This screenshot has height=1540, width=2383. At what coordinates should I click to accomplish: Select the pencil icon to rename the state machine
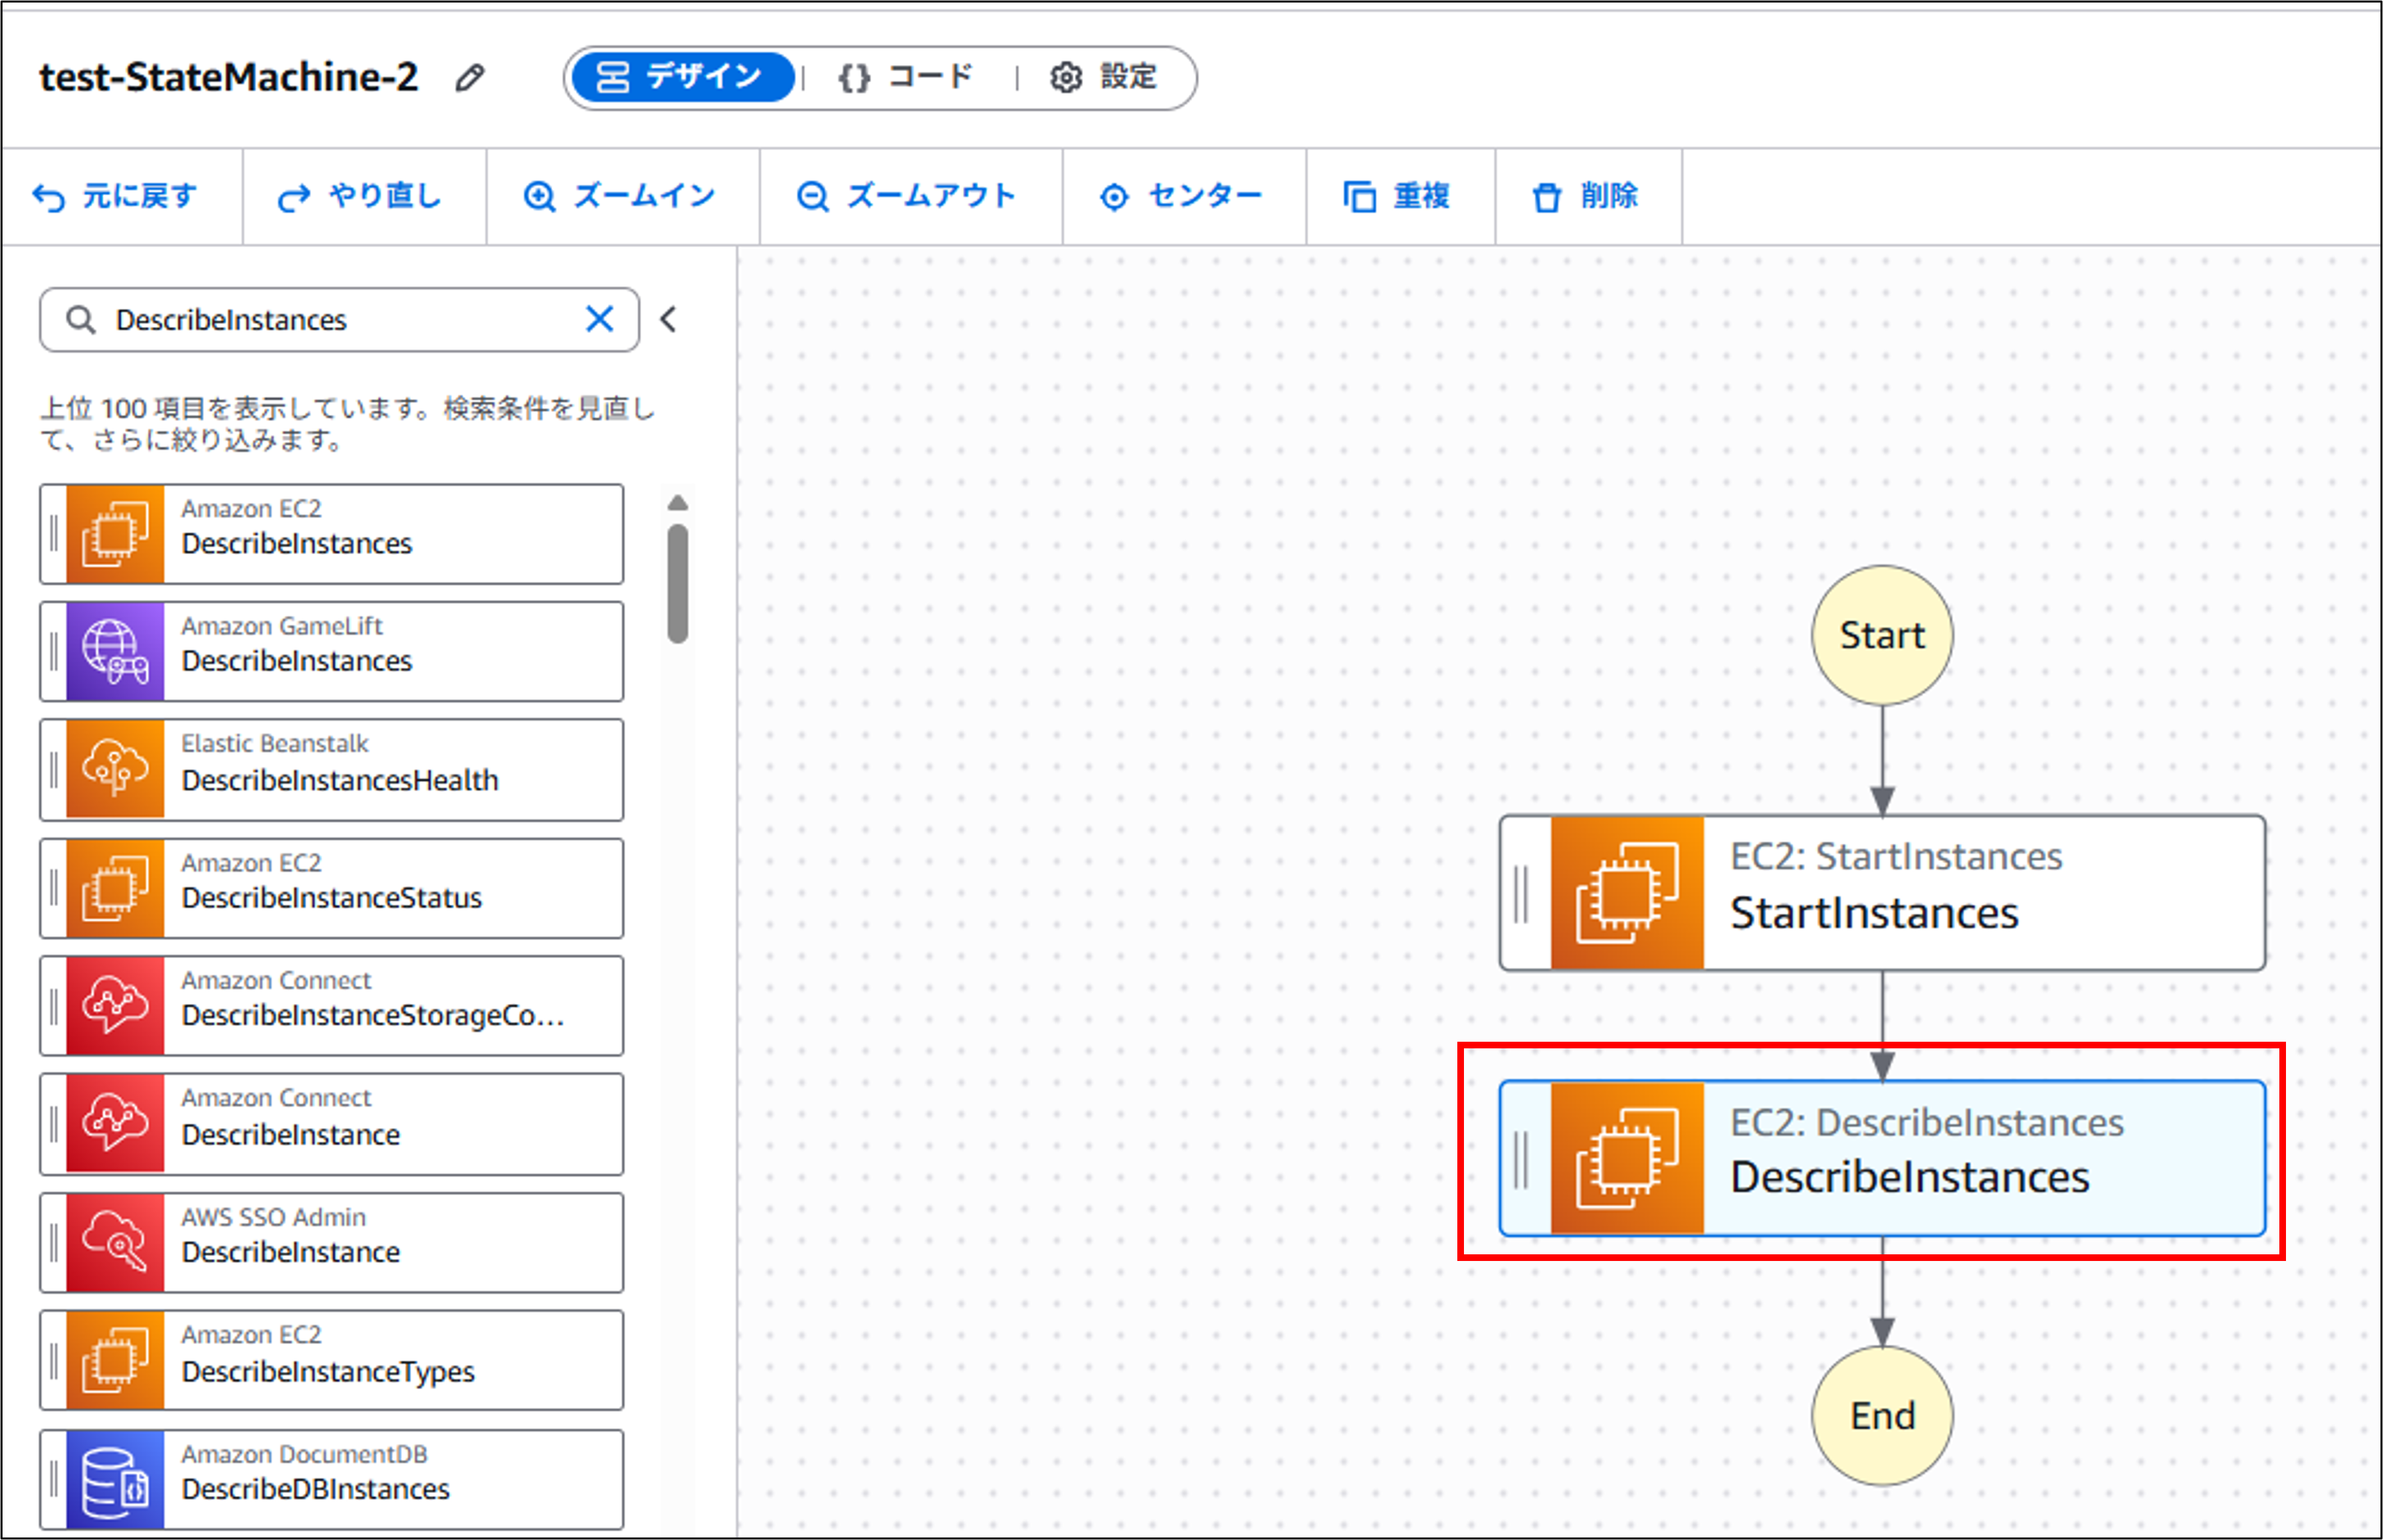coord(470,77)
